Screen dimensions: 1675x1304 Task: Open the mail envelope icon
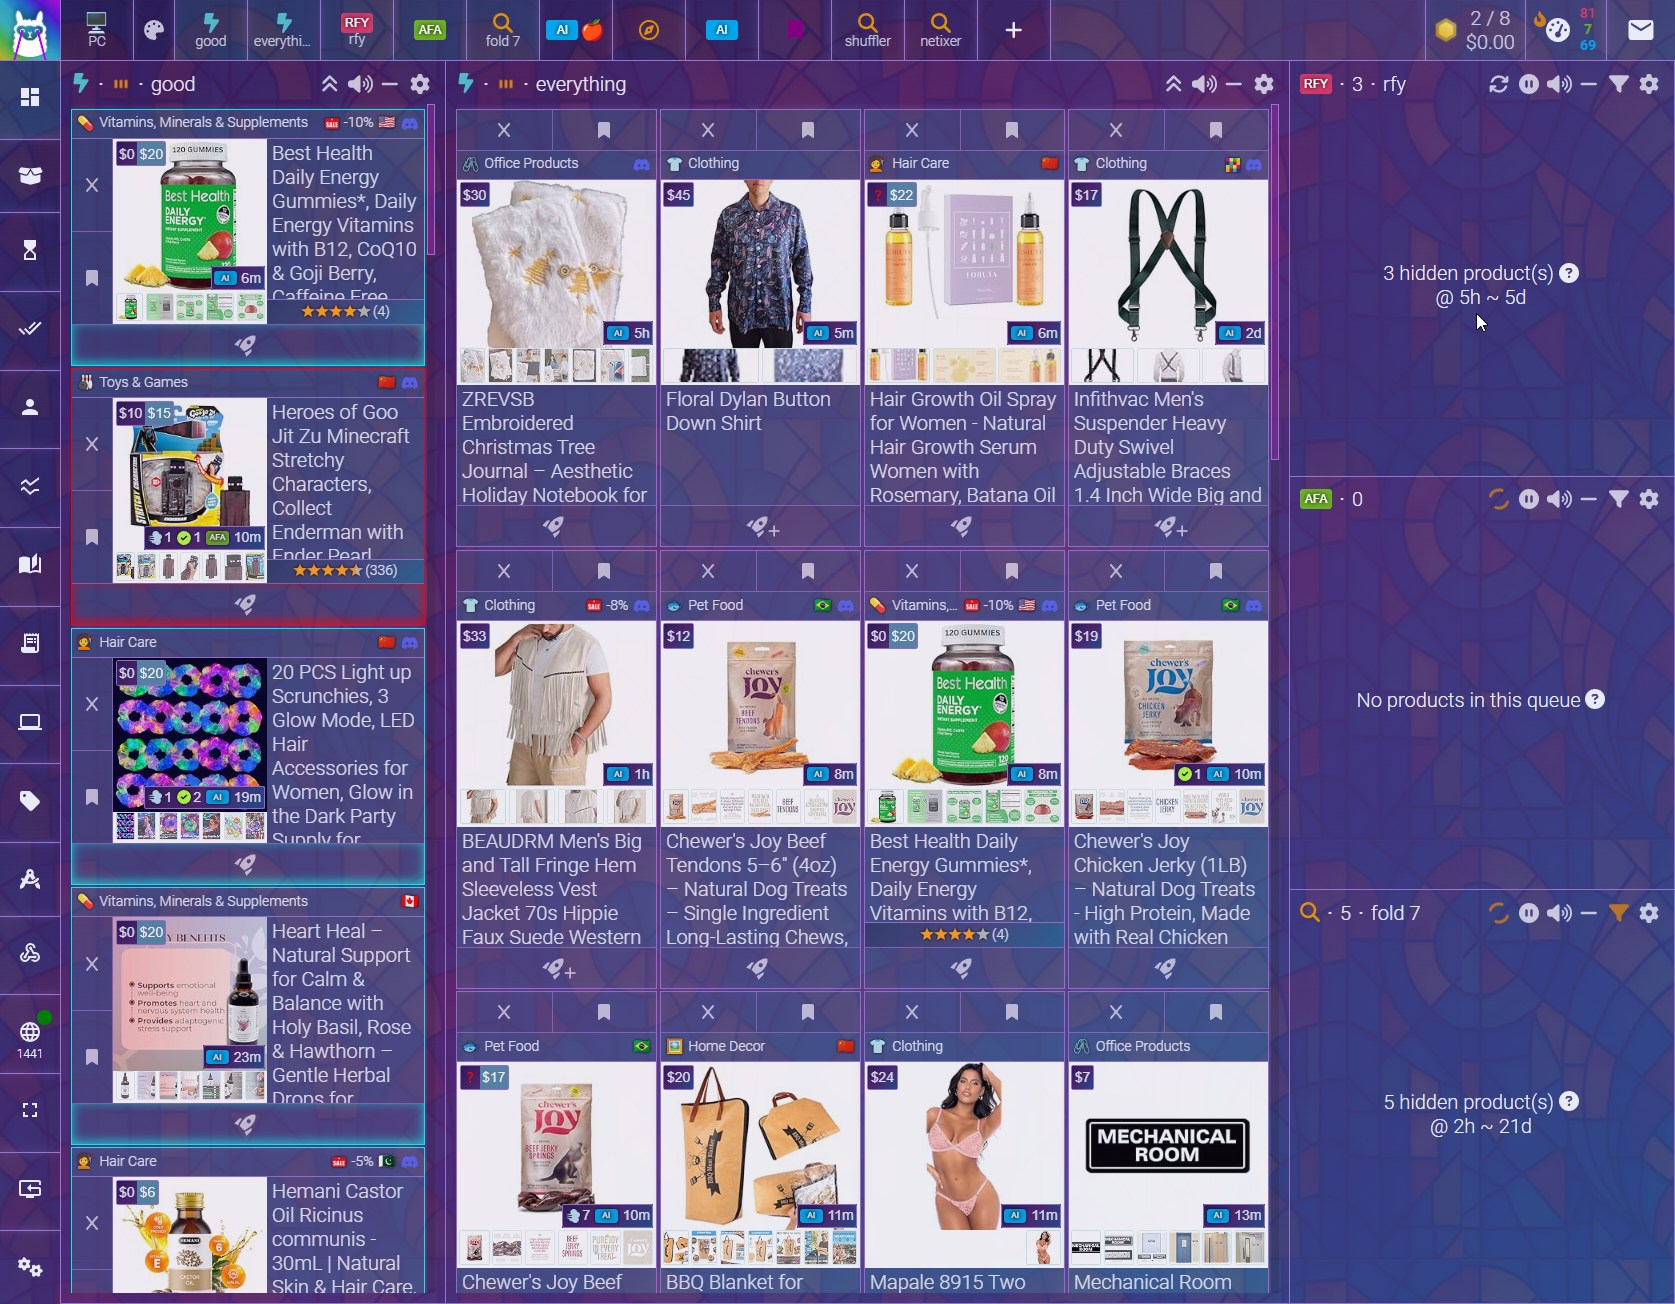1641,30
